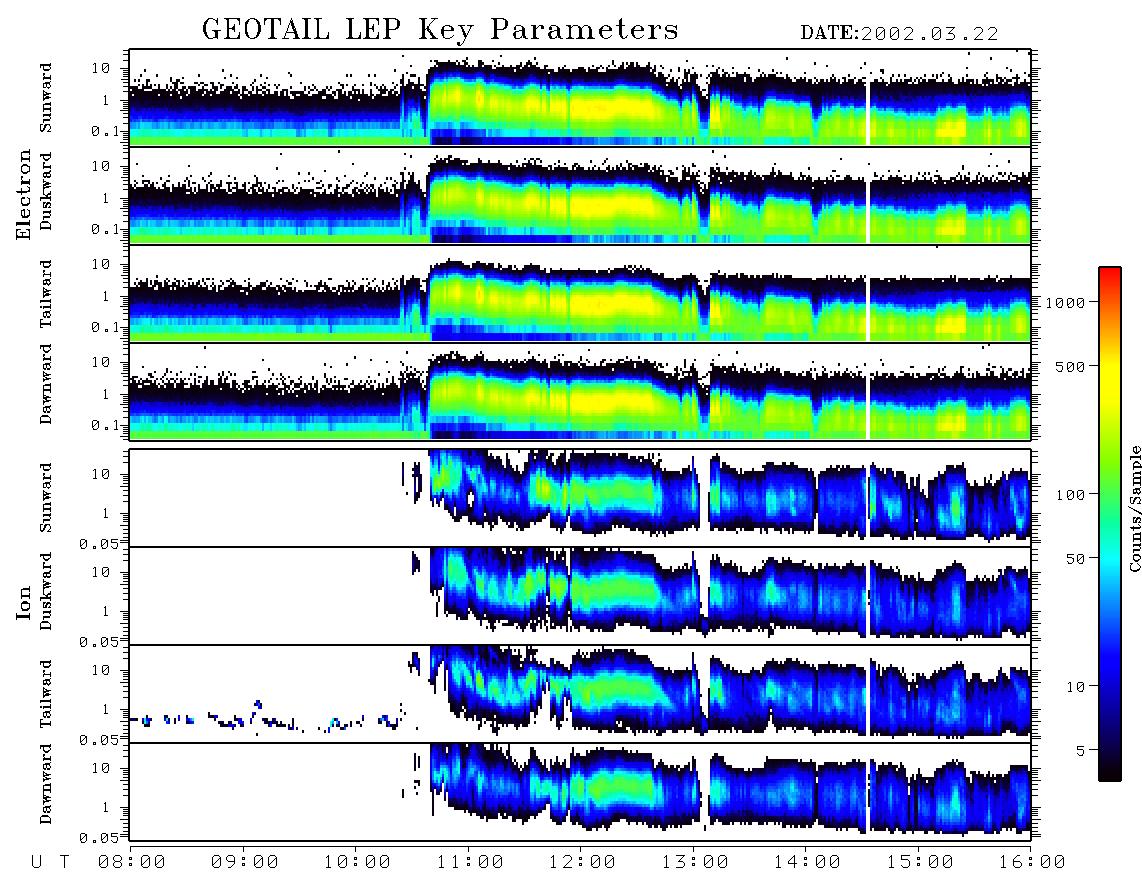Click the 50 colorbar tick label
The height and width of the screenshot is (880, 1142).
(x=1075, y=559)
